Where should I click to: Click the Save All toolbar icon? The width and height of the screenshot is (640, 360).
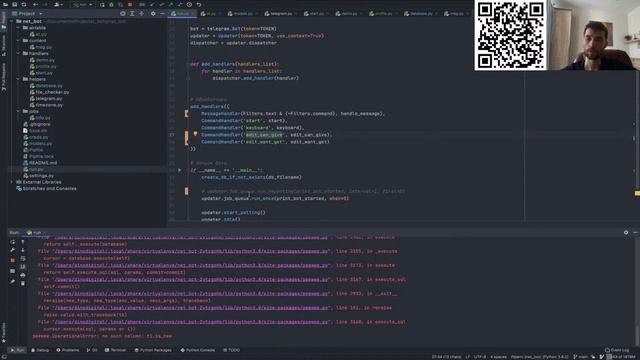pyautogui.click(x=15, y=4)
